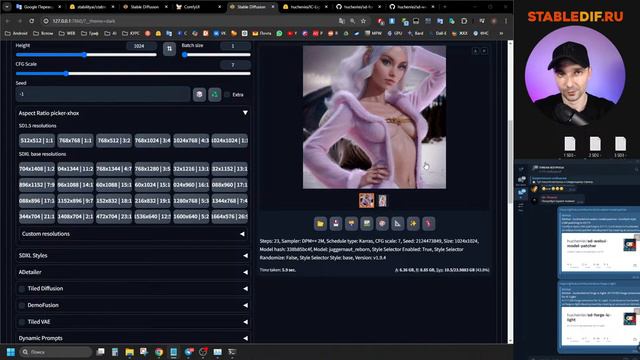Open output folder with yellow folder icon
The height and width of the screenshot is (360, 640).
point(320,223)
